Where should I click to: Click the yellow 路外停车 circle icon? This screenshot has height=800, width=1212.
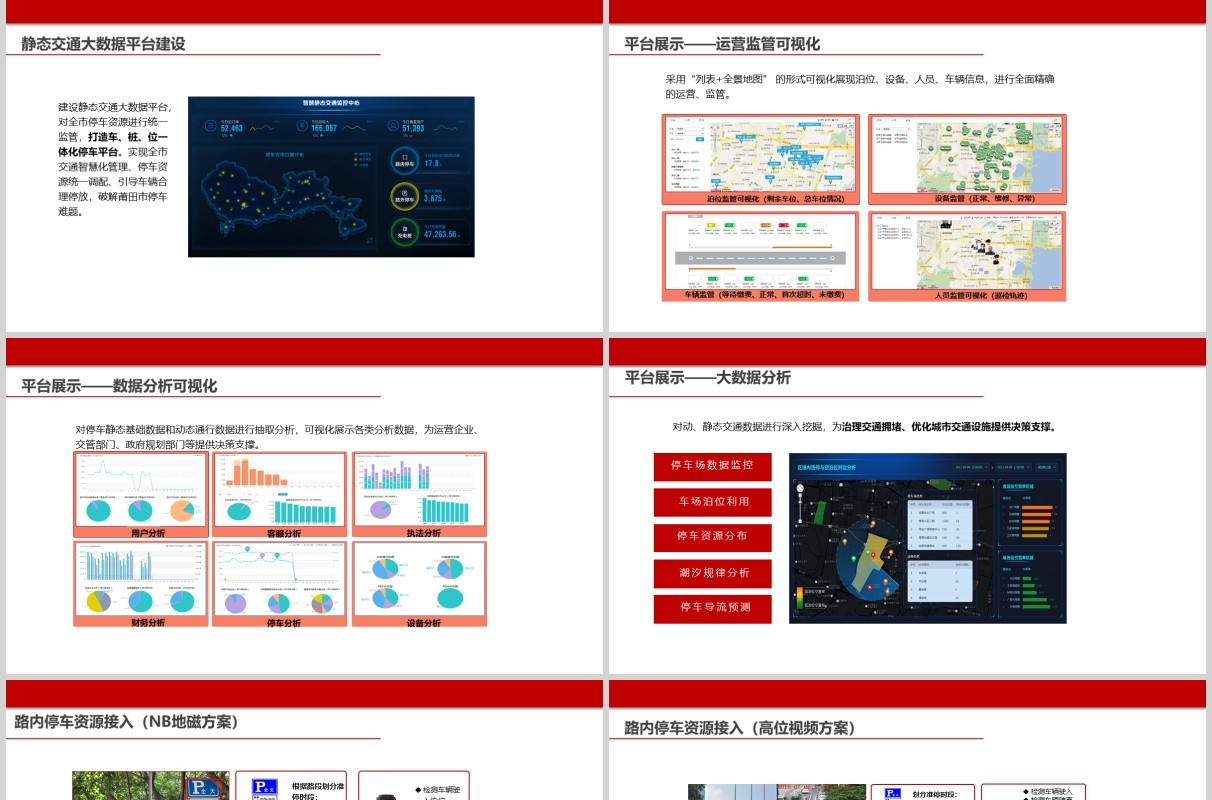click(x=404, y=197)
